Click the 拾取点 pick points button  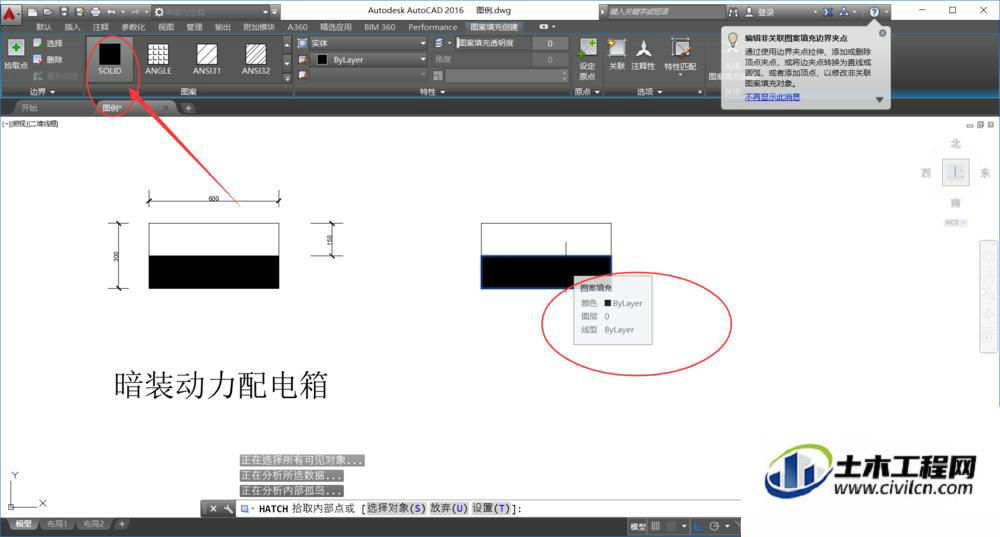(16, 54)
